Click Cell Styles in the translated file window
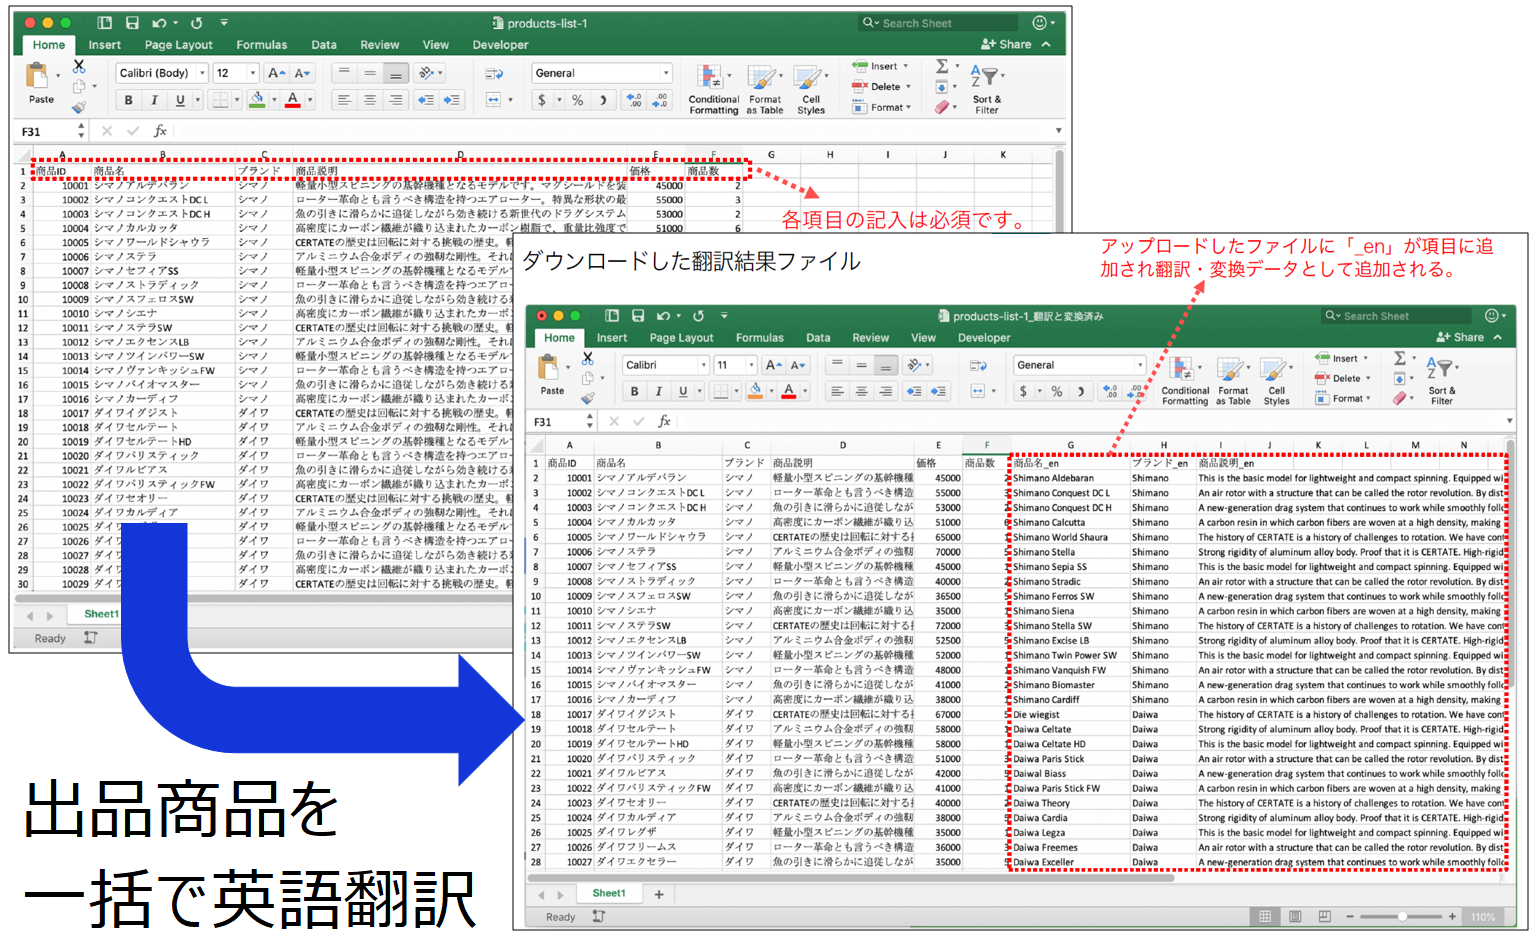 coord(1276,381)
